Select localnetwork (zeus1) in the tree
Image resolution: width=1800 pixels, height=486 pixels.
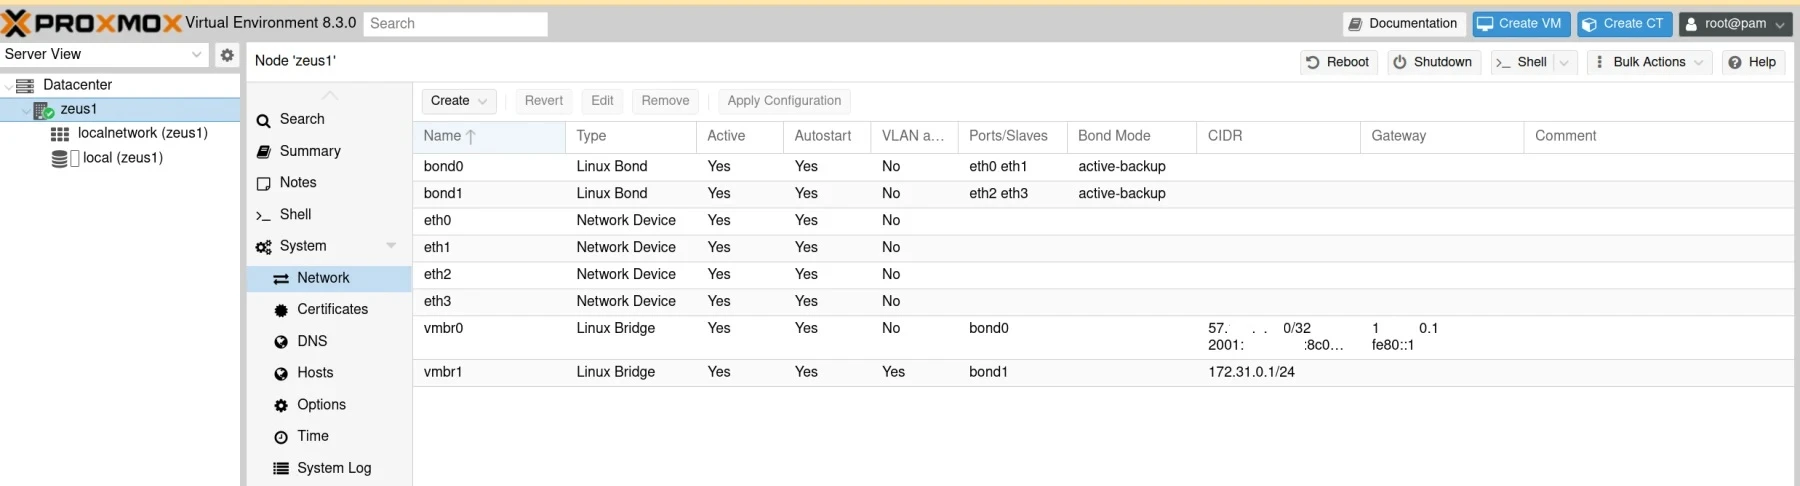click(142, 133)
